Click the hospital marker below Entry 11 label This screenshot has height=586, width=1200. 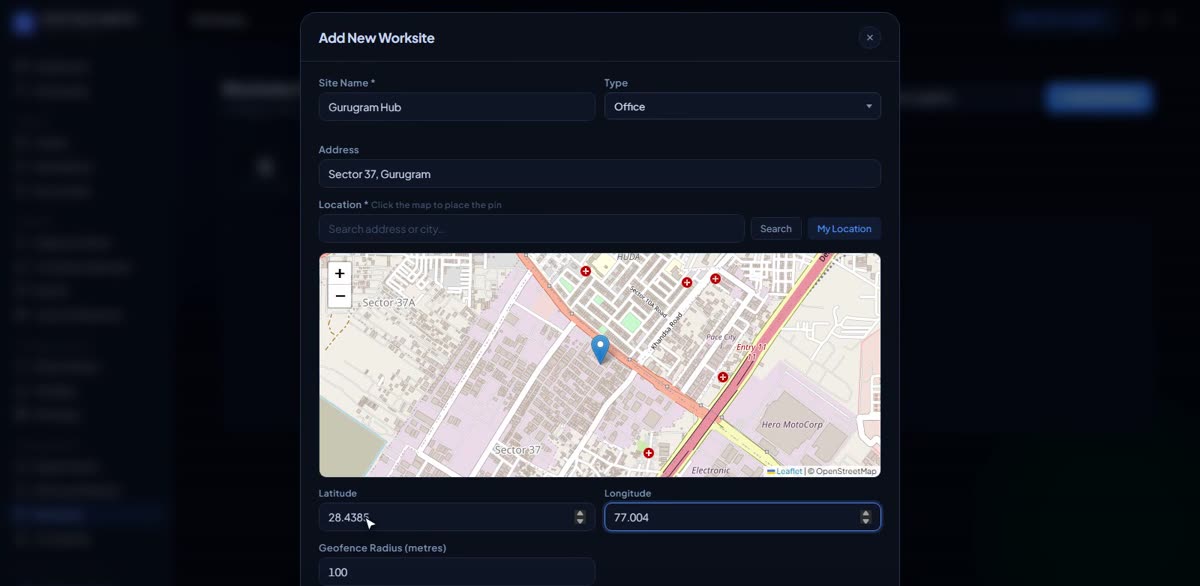(x=723, y=377)
